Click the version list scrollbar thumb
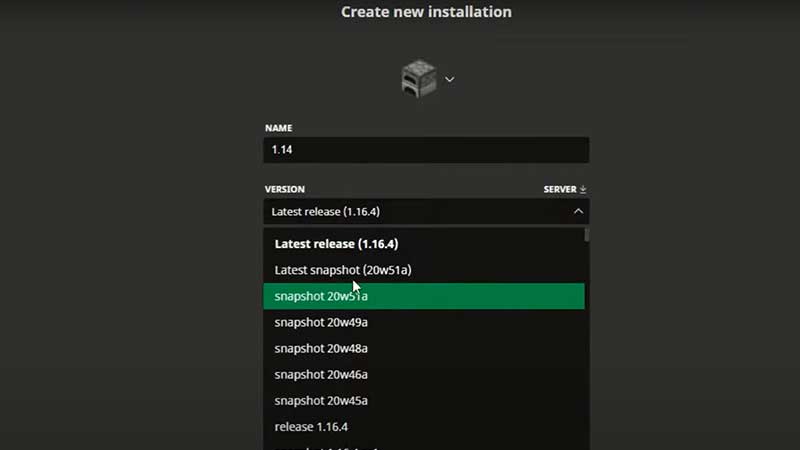 587,235
